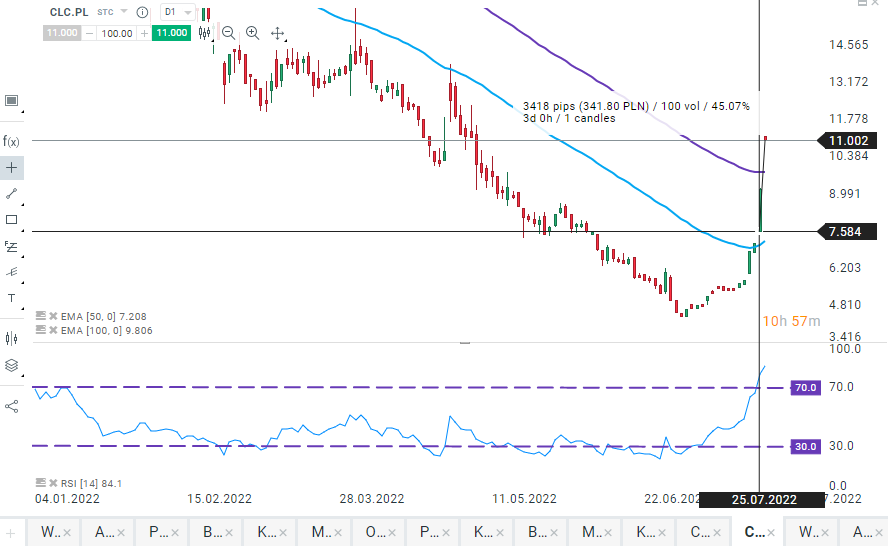Open the layers objects list icon
888x546 pixels.
pyautogui.click(x=11, y=365)
